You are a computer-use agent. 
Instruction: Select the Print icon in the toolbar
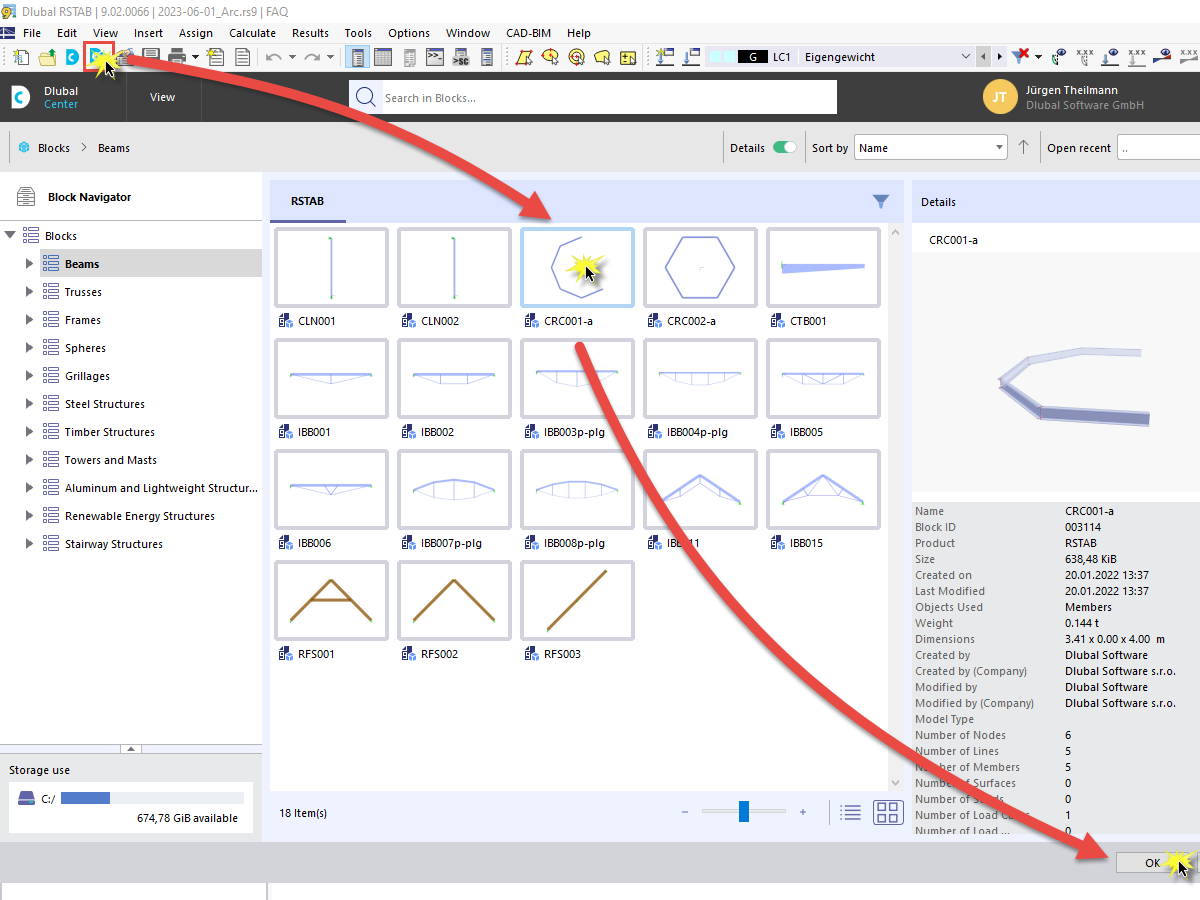pos(178,57)
